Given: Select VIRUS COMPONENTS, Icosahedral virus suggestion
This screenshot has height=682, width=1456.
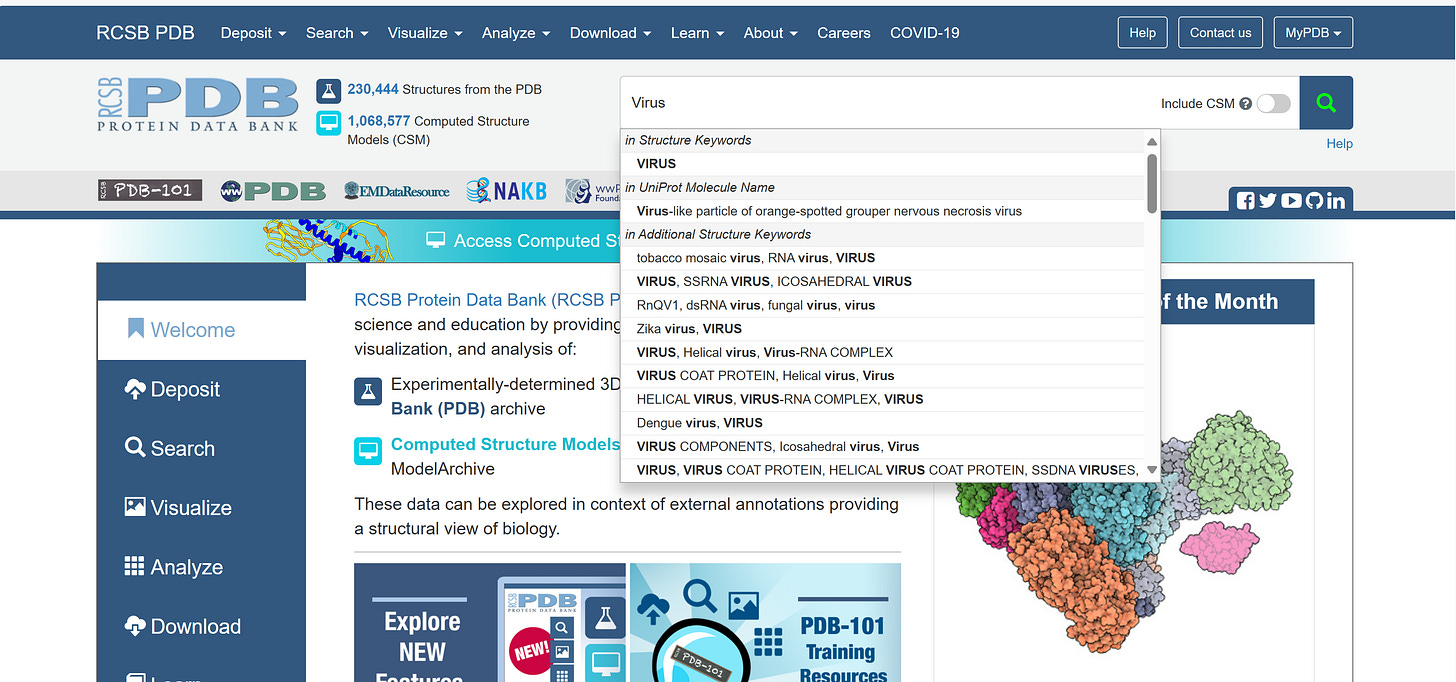Looking at the screenshot, I should point(883,446).
